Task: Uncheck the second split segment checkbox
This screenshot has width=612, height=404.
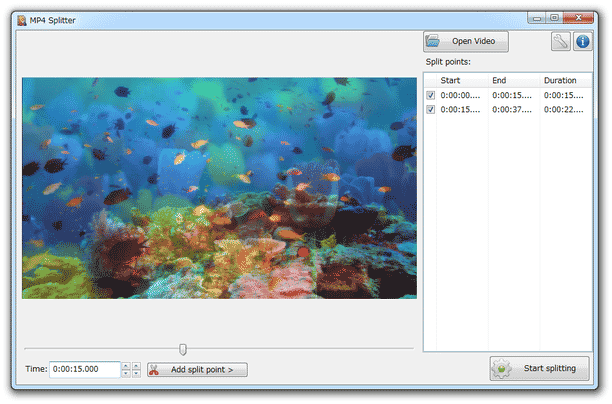Action: point(431,110)
